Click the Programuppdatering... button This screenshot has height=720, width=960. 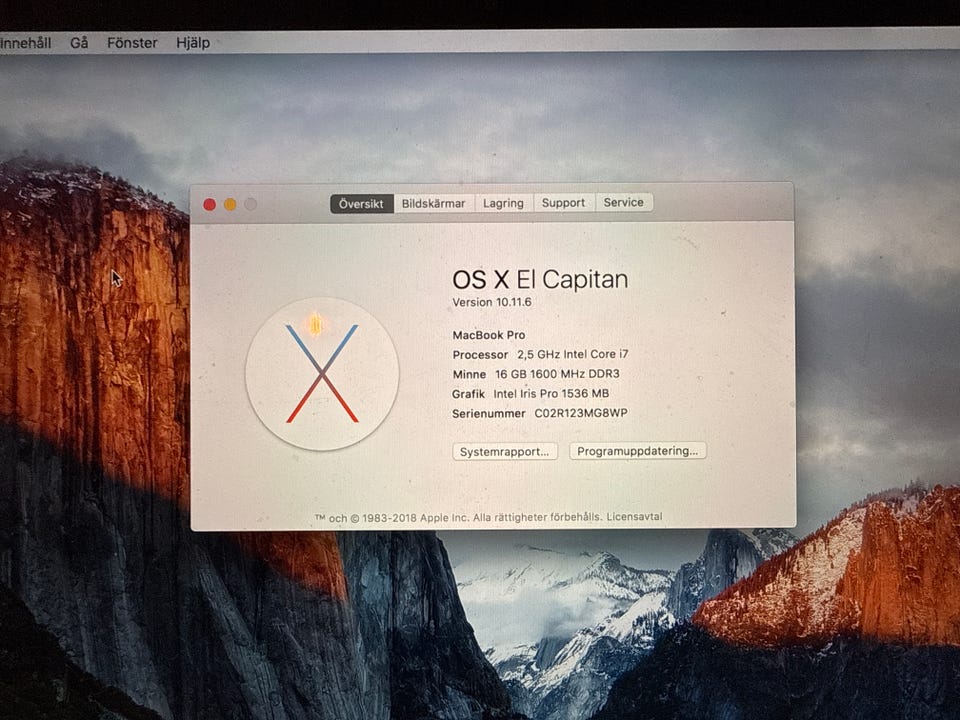637,451
